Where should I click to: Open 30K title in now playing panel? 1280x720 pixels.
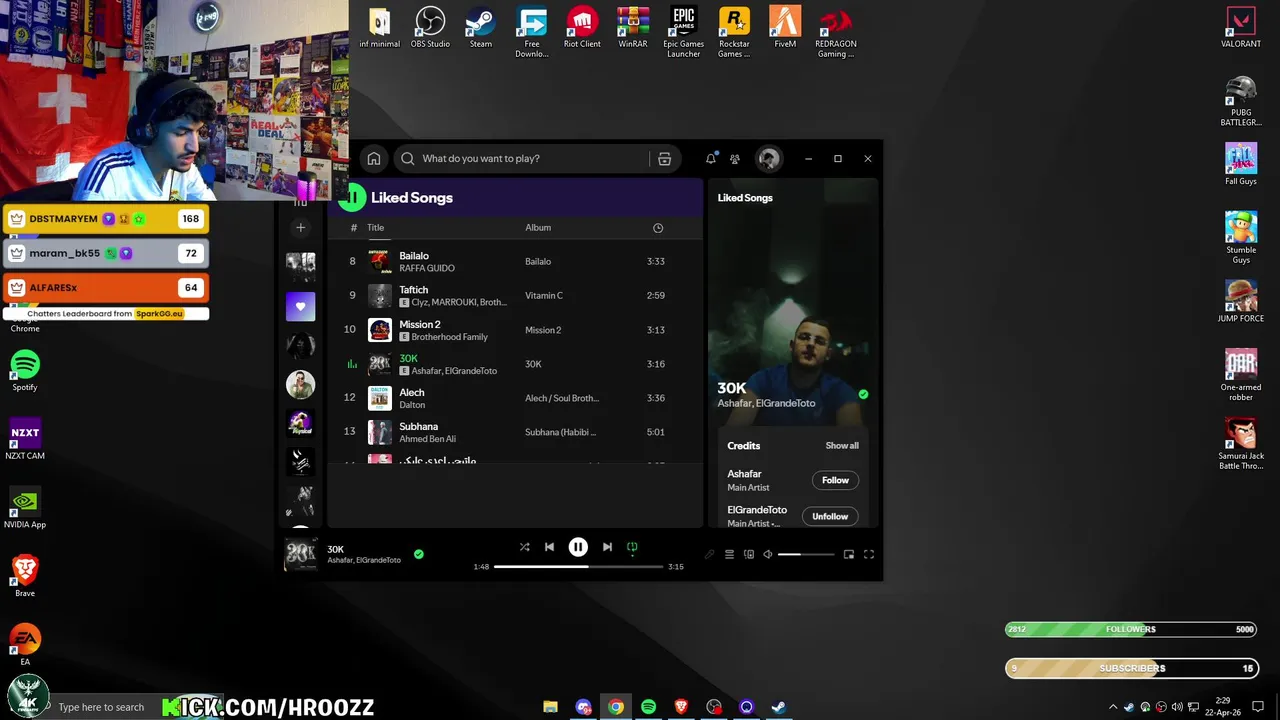click(732, 388)
